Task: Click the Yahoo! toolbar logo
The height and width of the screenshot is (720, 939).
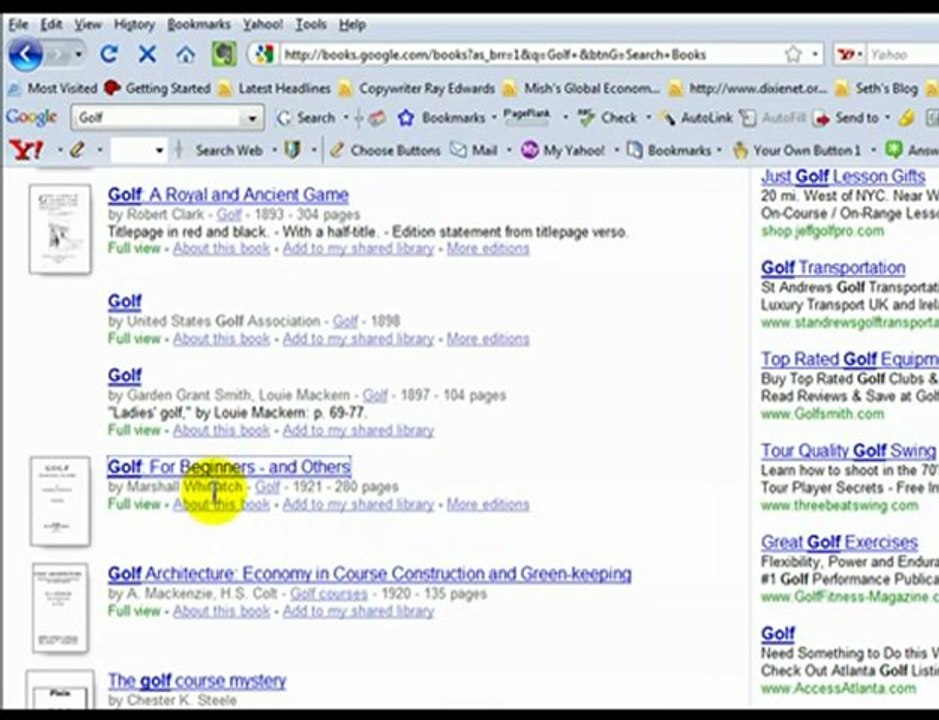Action: point(26,150)
